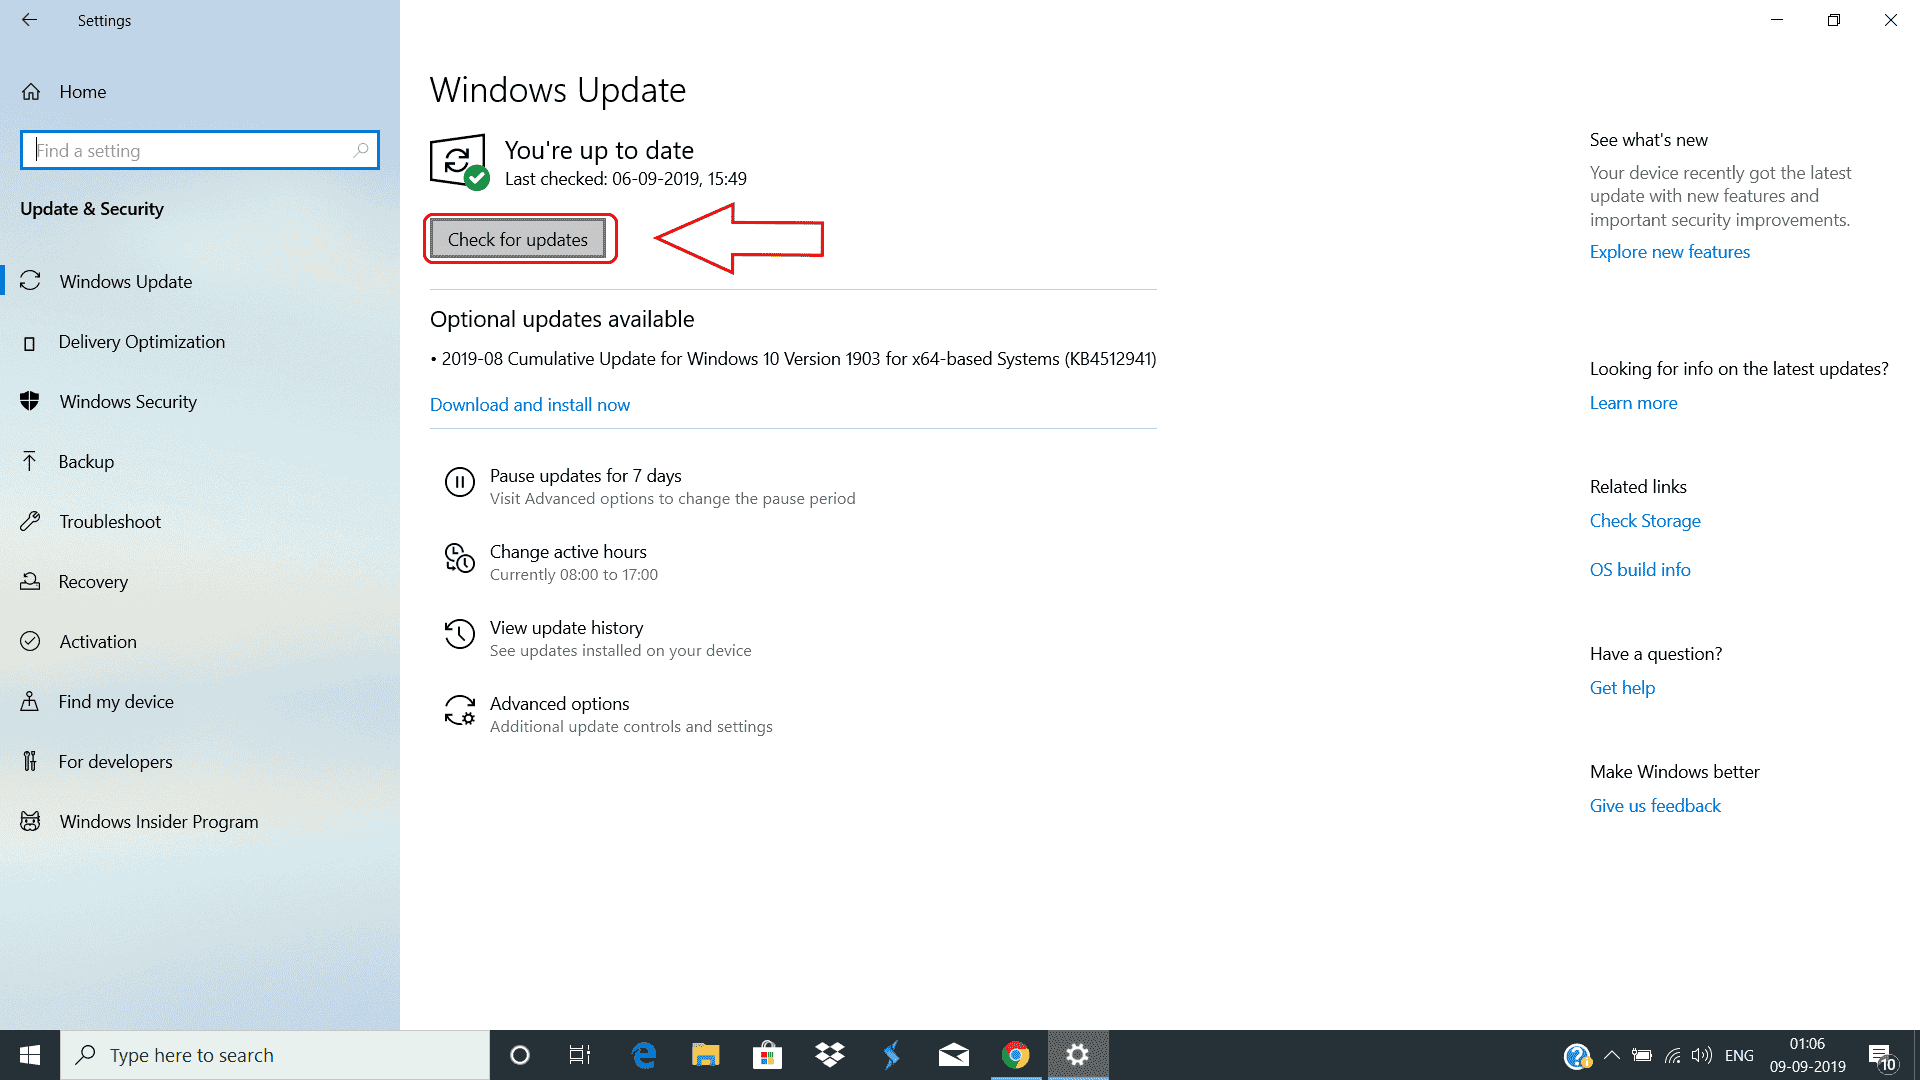Click the Windows Security shield icon
The image size is (1920, 1080).
[x=30, y=401]
